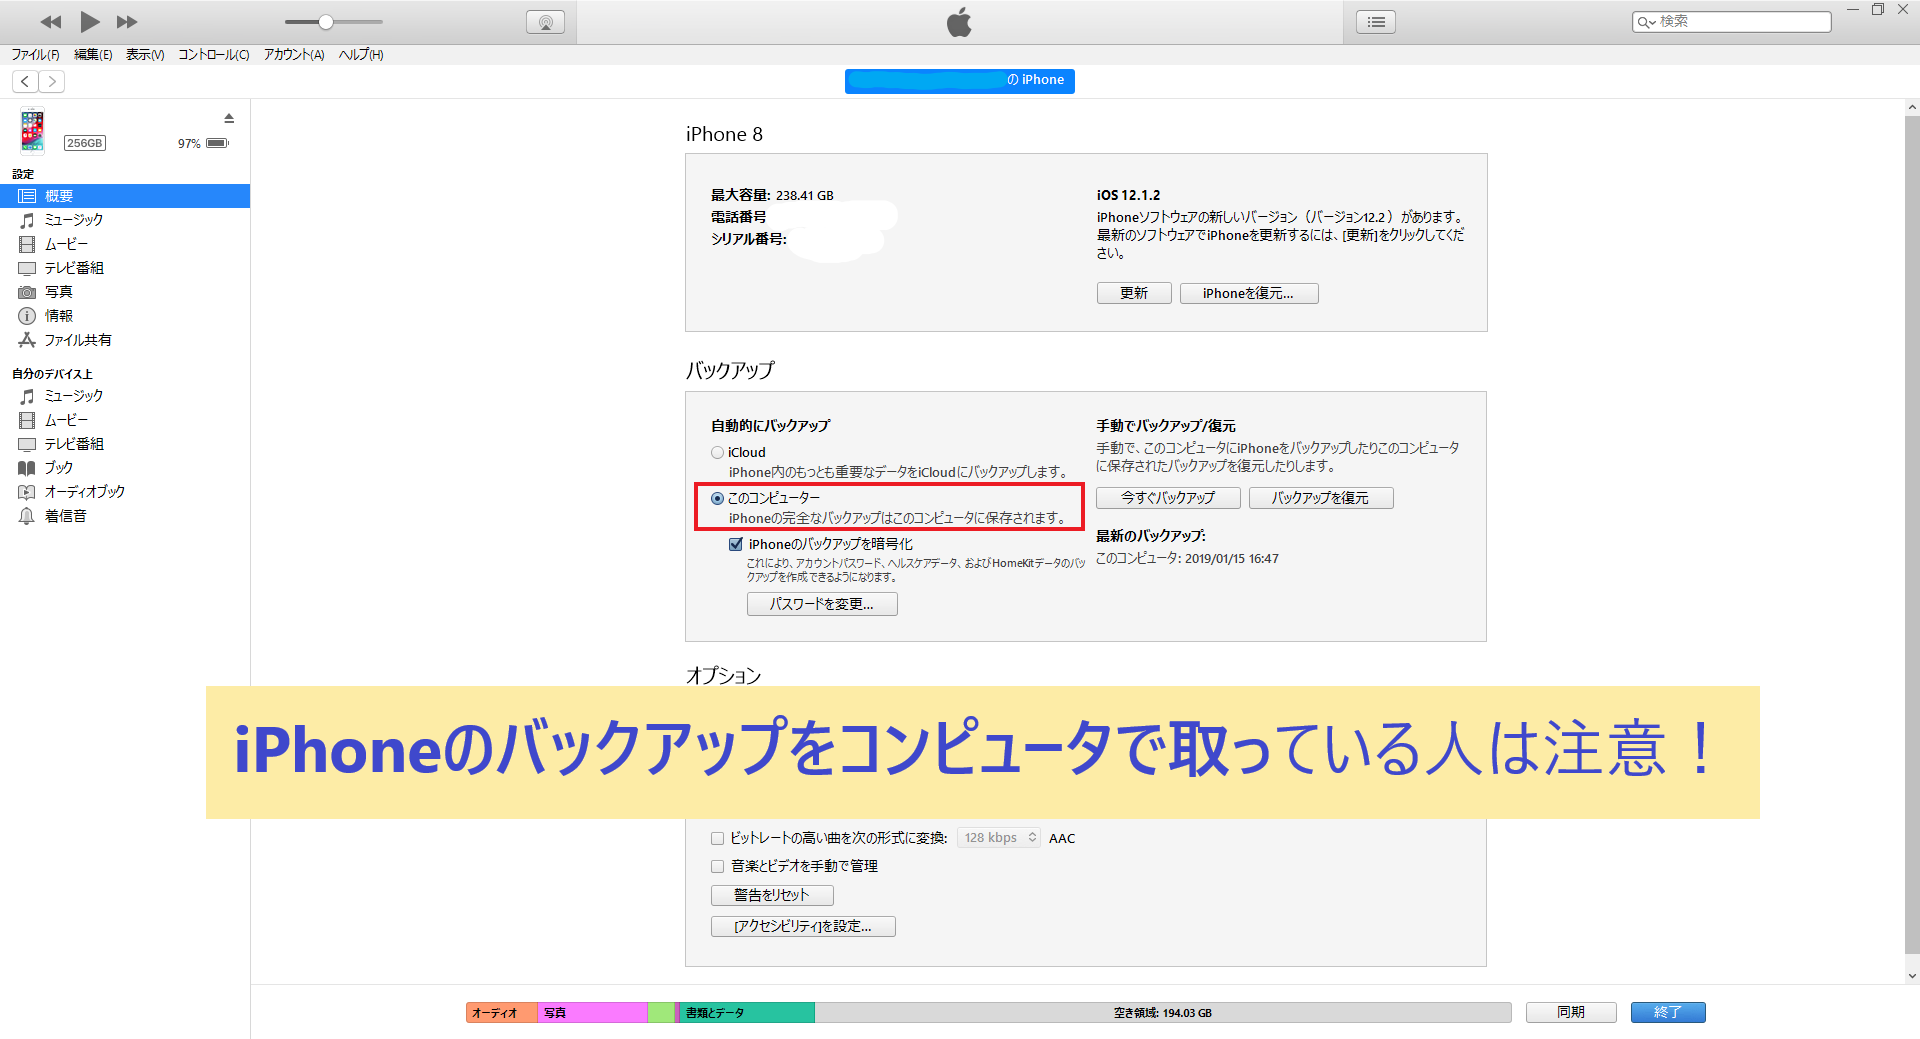Image resolution: width=1920 pixels, height=1039 pixels.
Task: Select ムービー under 自分のデバイス上
Action: (x=125, y=420)
